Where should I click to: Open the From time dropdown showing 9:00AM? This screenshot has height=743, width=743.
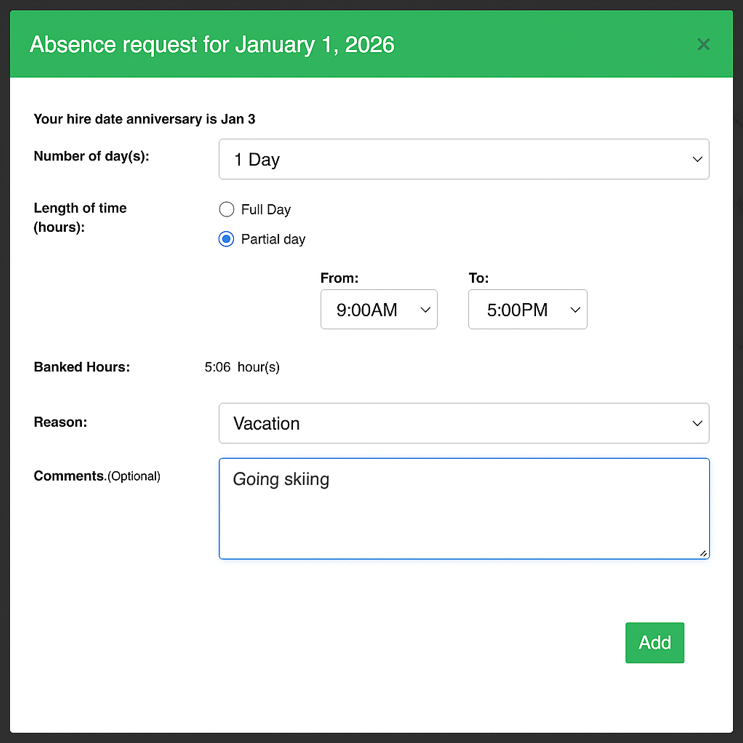[x=378, y=310]
